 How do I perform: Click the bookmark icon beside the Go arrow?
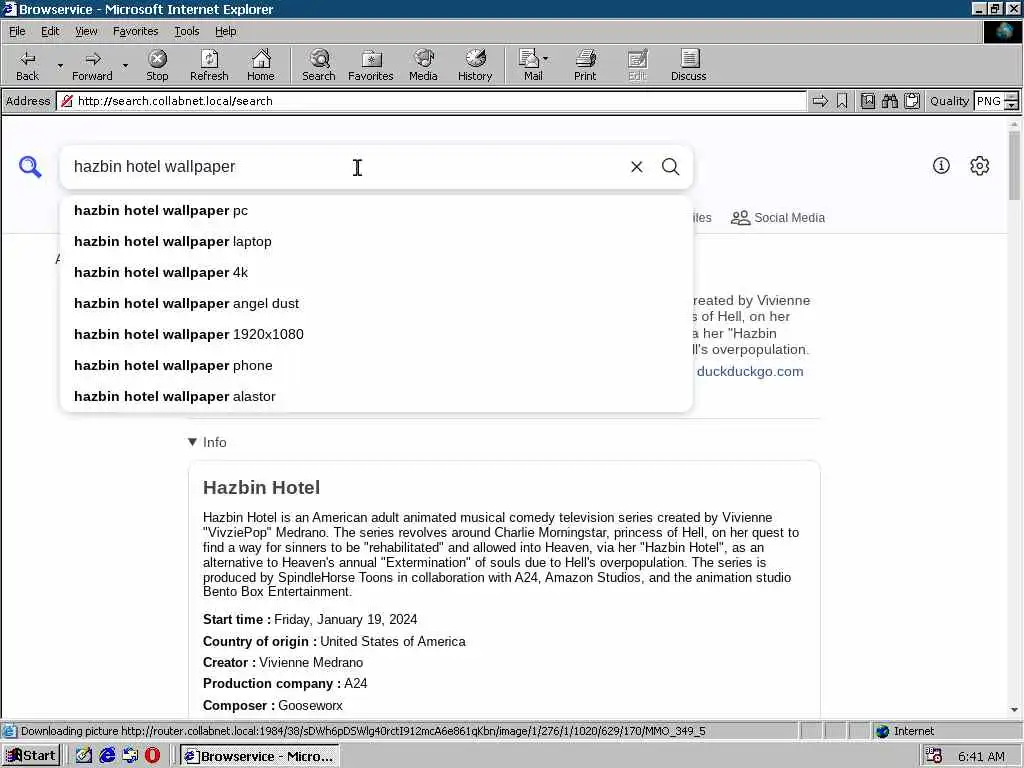842,101
